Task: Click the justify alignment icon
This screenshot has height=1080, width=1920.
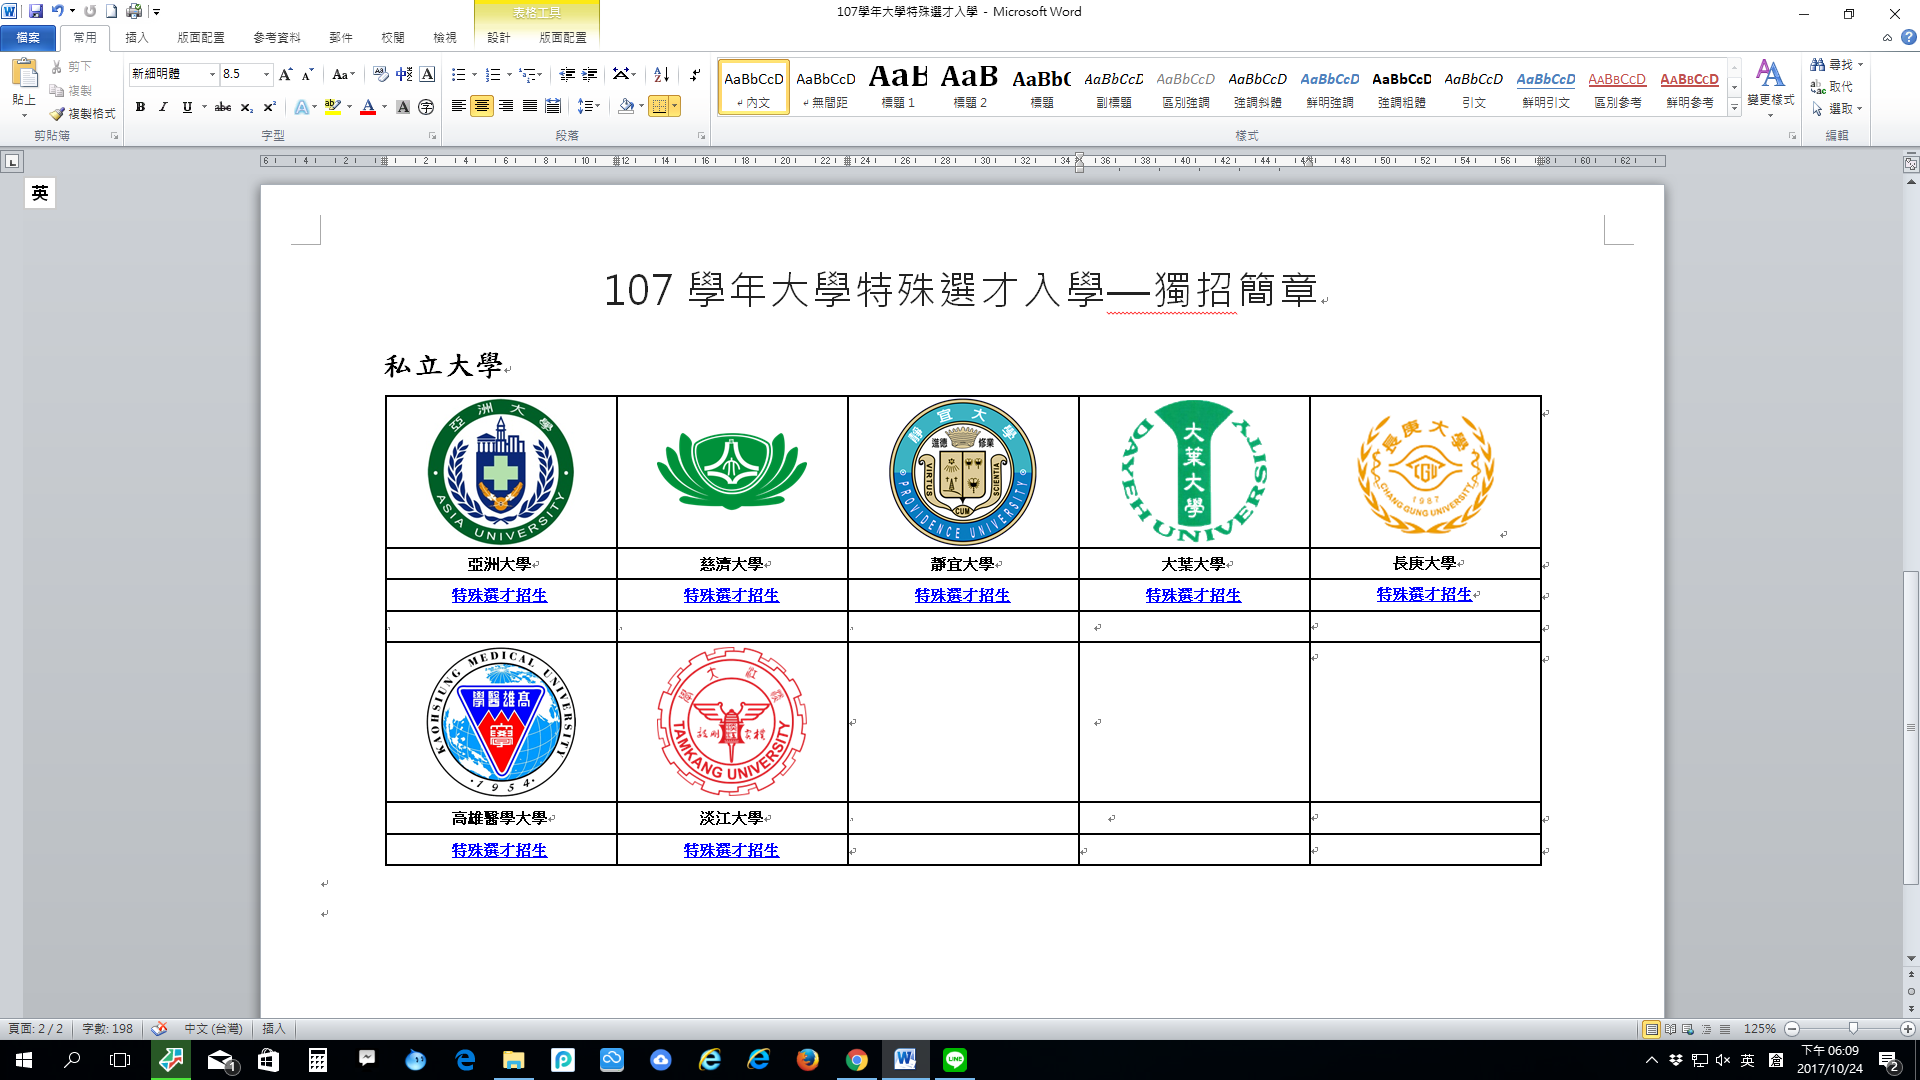Action: coord(529,106)
